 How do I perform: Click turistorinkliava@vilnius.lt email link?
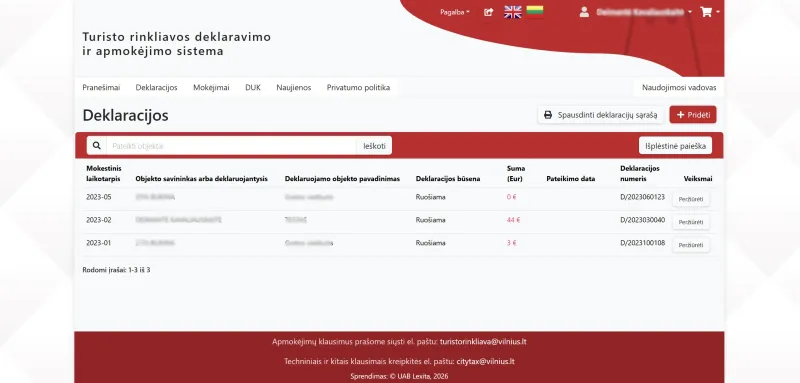483,341
